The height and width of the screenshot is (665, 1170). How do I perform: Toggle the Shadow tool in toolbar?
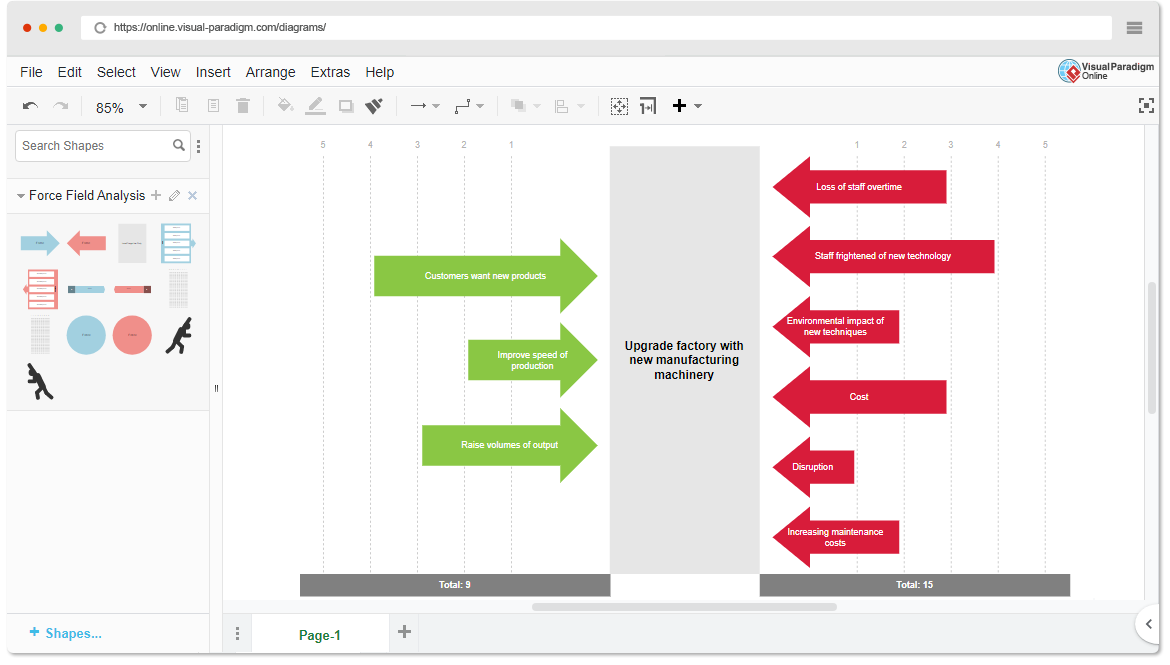[x=346, y=106]
